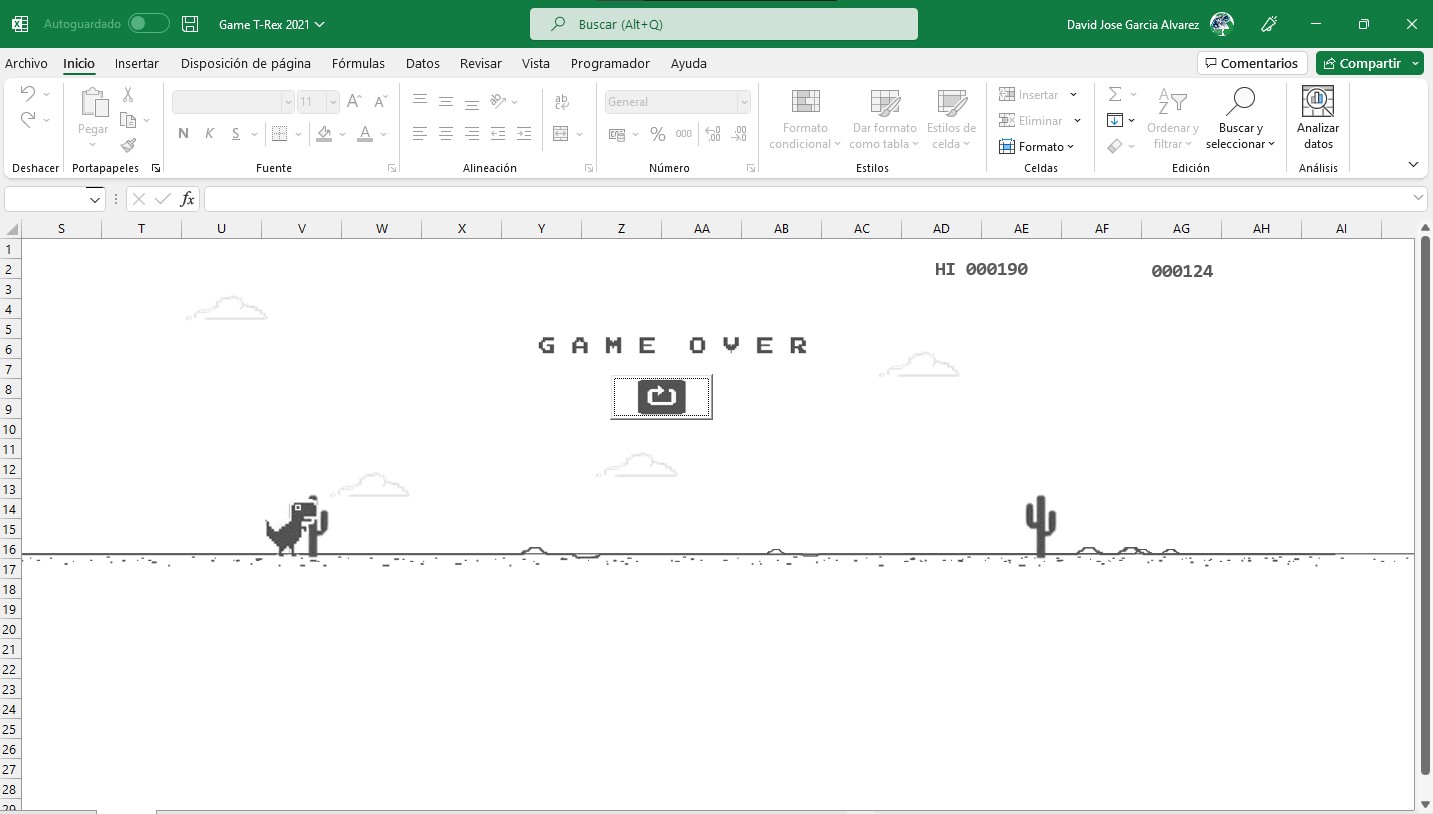Click the Cut scissors icon

tap(128, 95)
